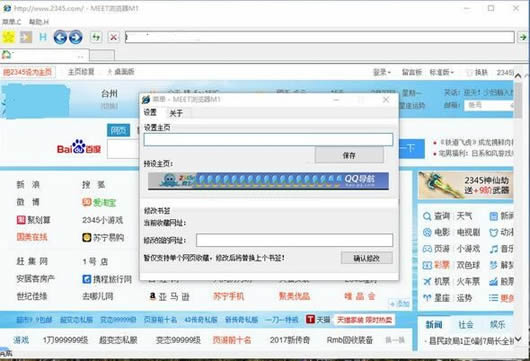Click the 爱淘宝 icon link
The image size is (530, 361).
[x=99, y=202]
